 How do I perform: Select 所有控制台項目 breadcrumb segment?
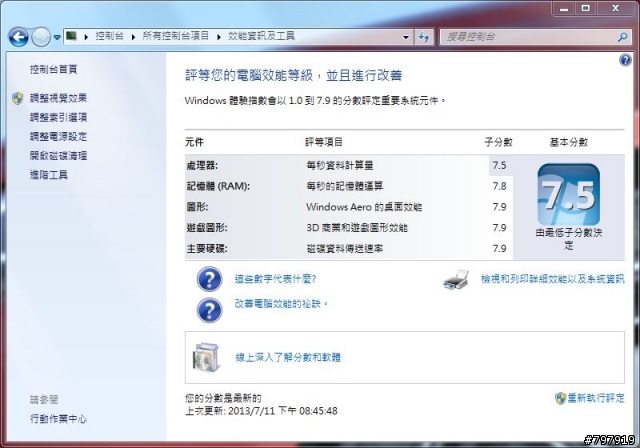pyautogui.click(x=176, y=36)
